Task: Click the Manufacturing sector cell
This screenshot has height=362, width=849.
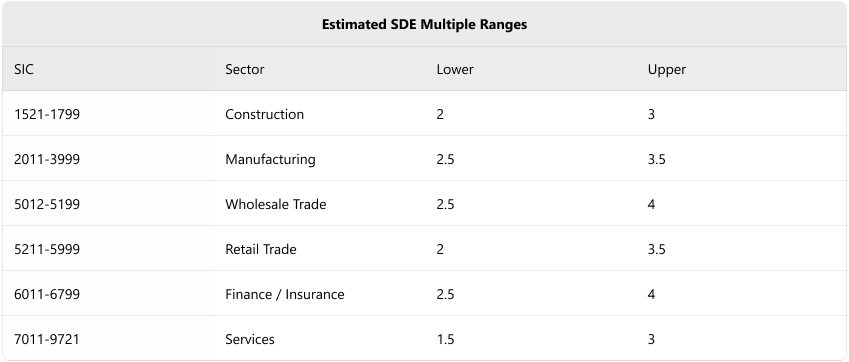Action: click(x=270, y=159)
